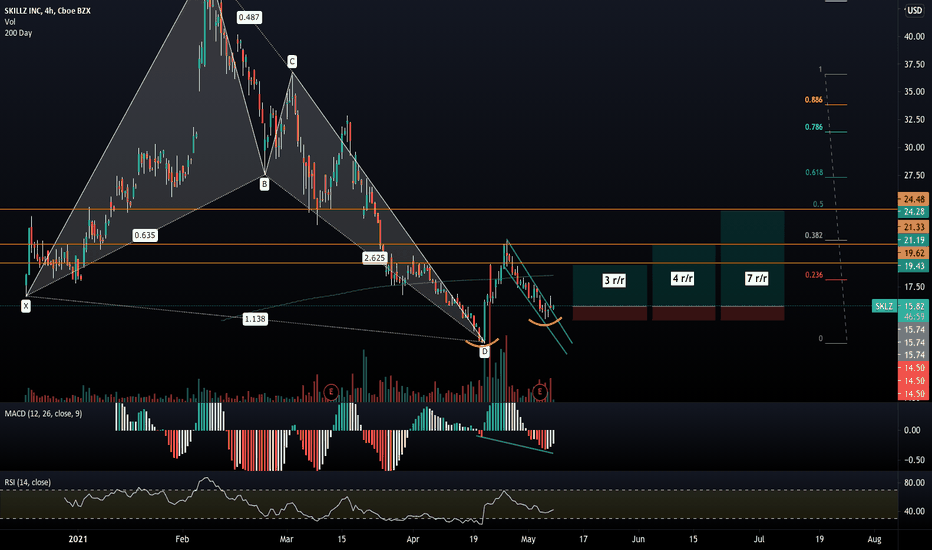Click the 2.625 ratio label

tap(374, 258)
